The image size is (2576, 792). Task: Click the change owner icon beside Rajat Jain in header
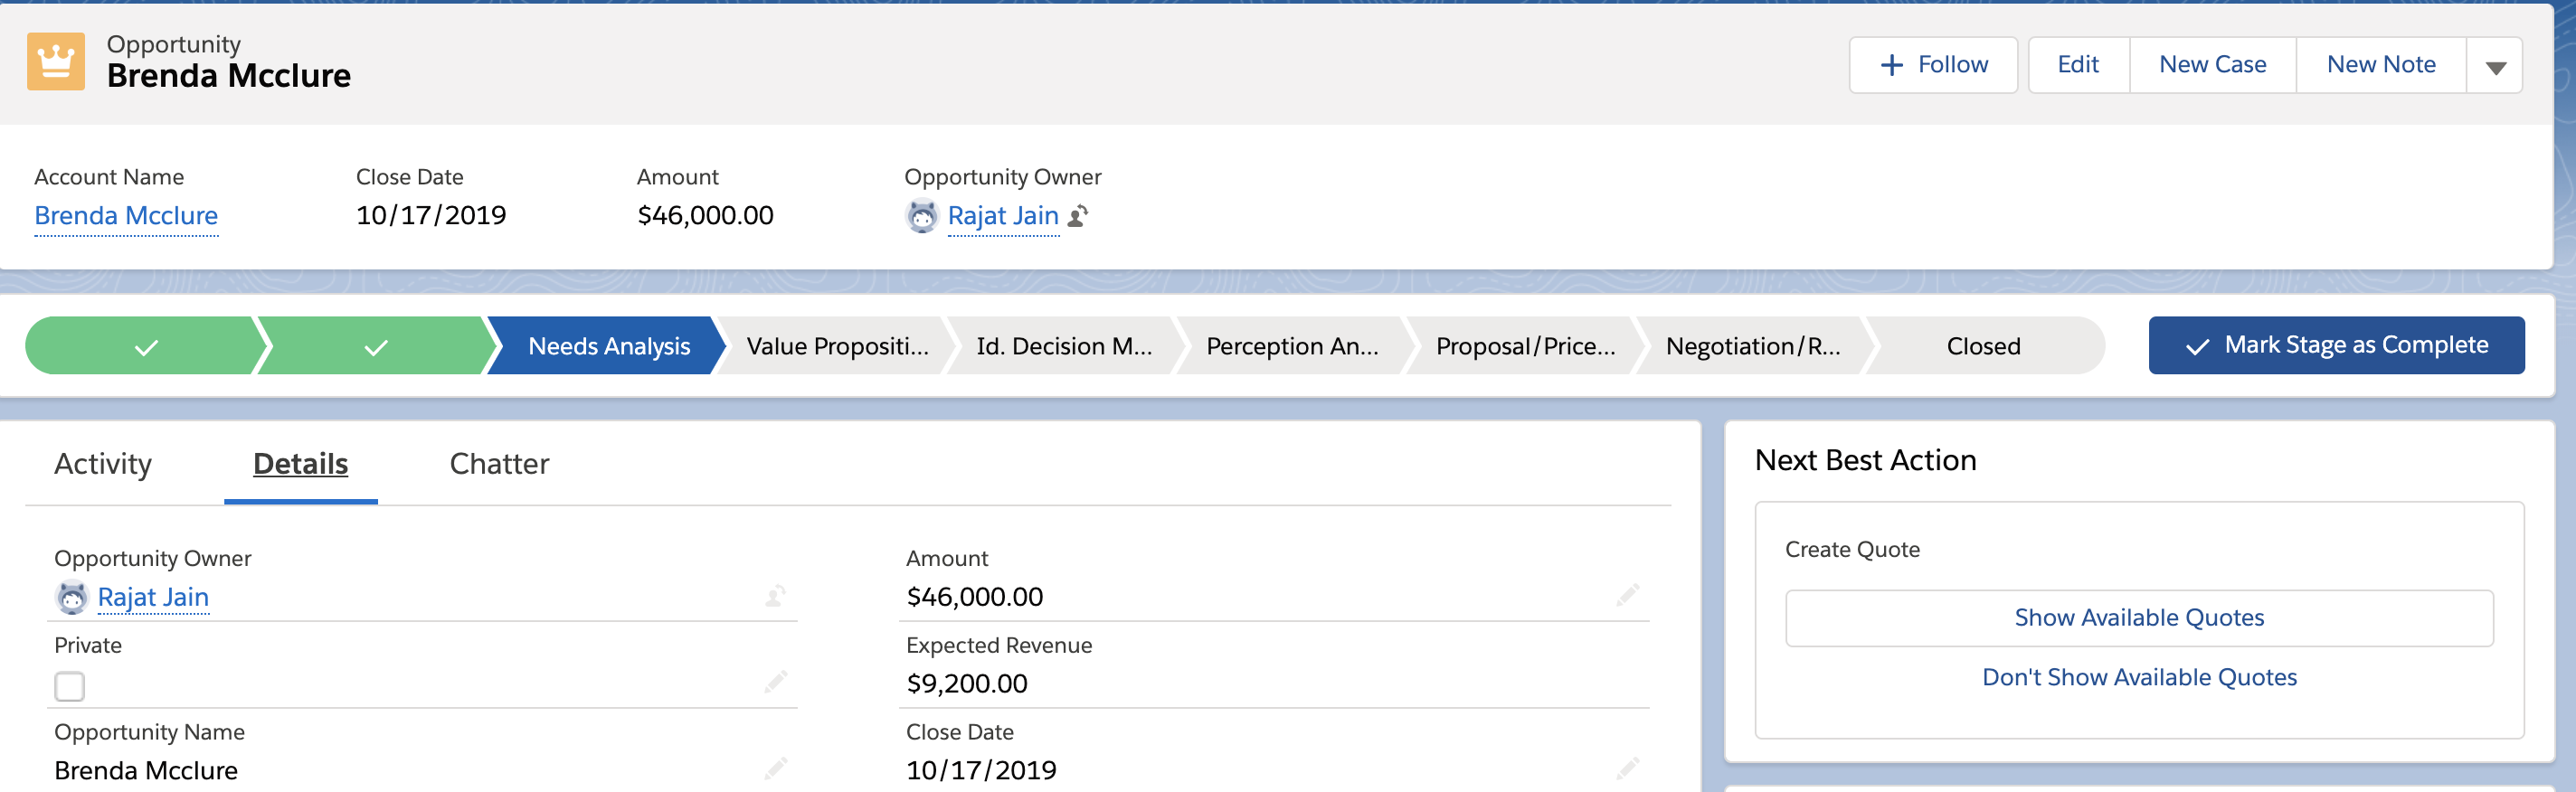(x=1078, y=216)
